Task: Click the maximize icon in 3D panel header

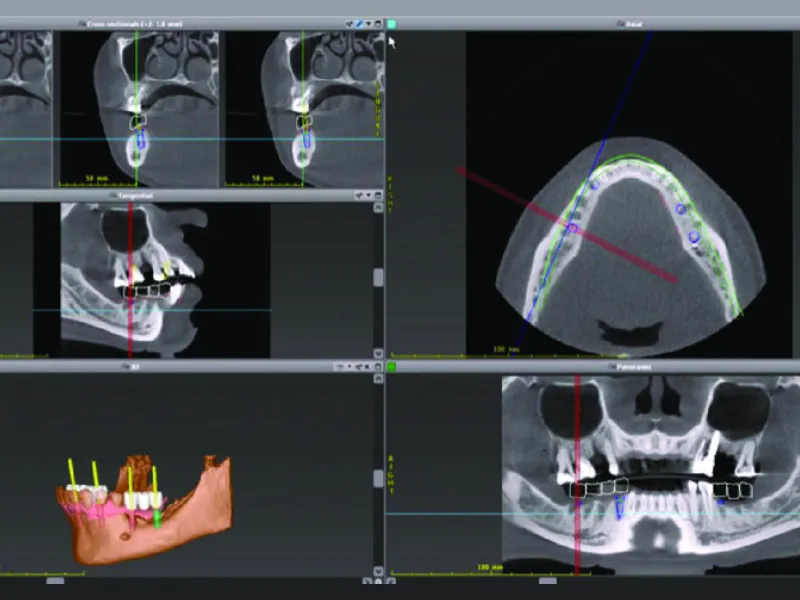Action: pyautogui.click(x=378, y=367)
